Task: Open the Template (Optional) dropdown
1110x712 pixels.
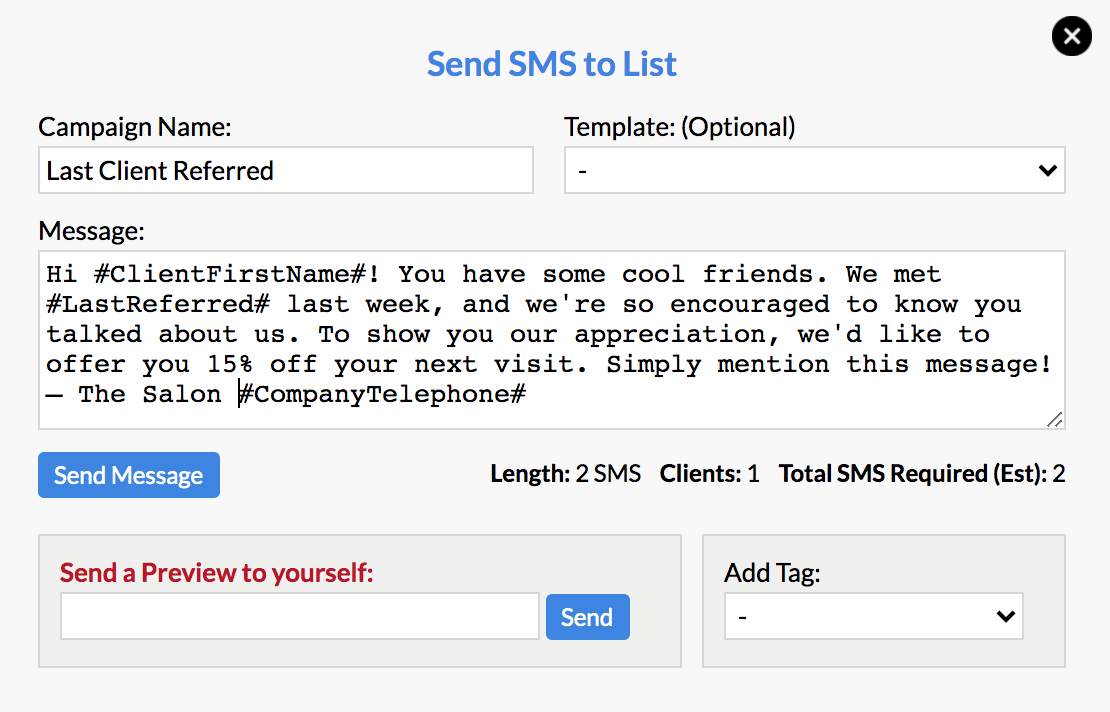Action: [815, 170]
